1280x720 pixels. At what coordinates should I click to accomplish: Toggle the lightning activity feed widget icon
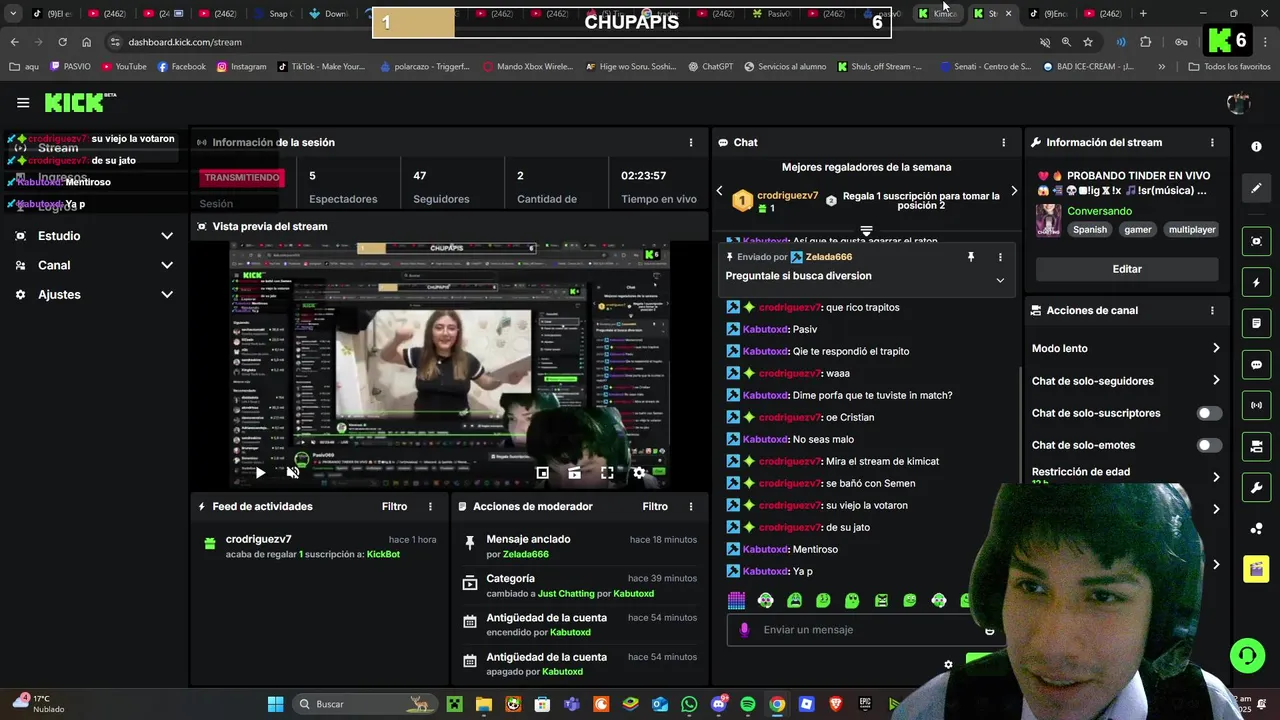coord(1257,283)
